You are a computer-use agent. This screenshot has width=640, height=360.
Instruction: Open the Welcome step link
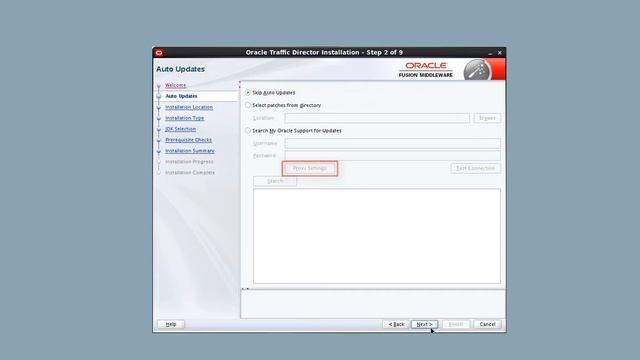point(176,85)
